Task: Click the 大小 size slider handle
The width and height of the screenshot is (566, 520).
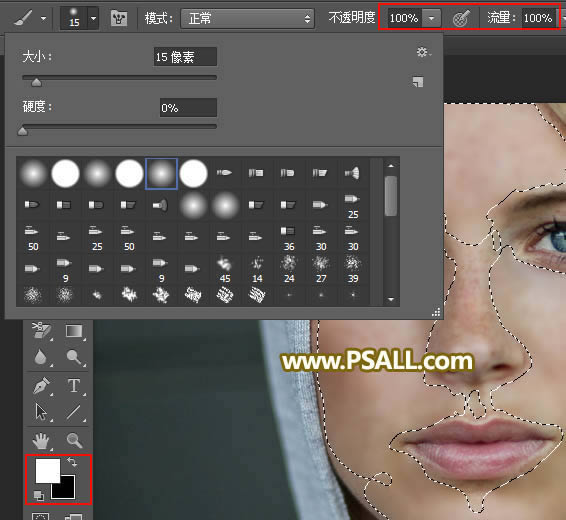Action: pos(36,83)
